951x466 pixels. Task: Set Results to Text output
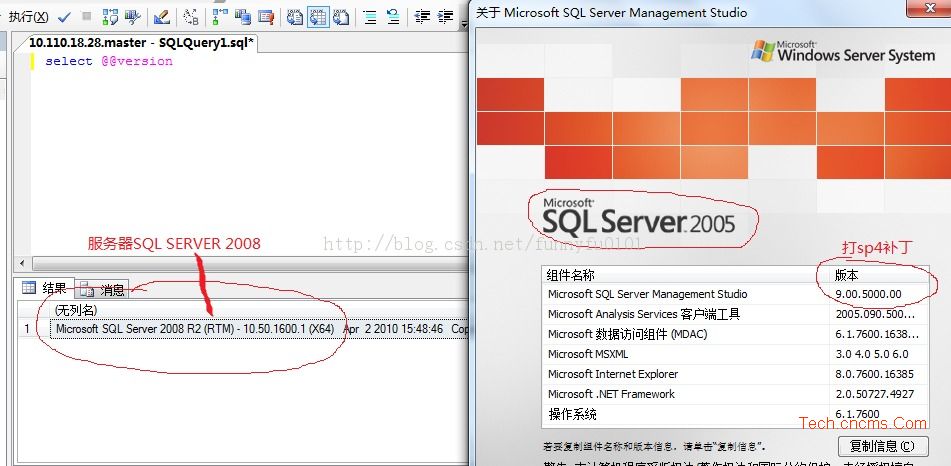(x=295, y=16)
